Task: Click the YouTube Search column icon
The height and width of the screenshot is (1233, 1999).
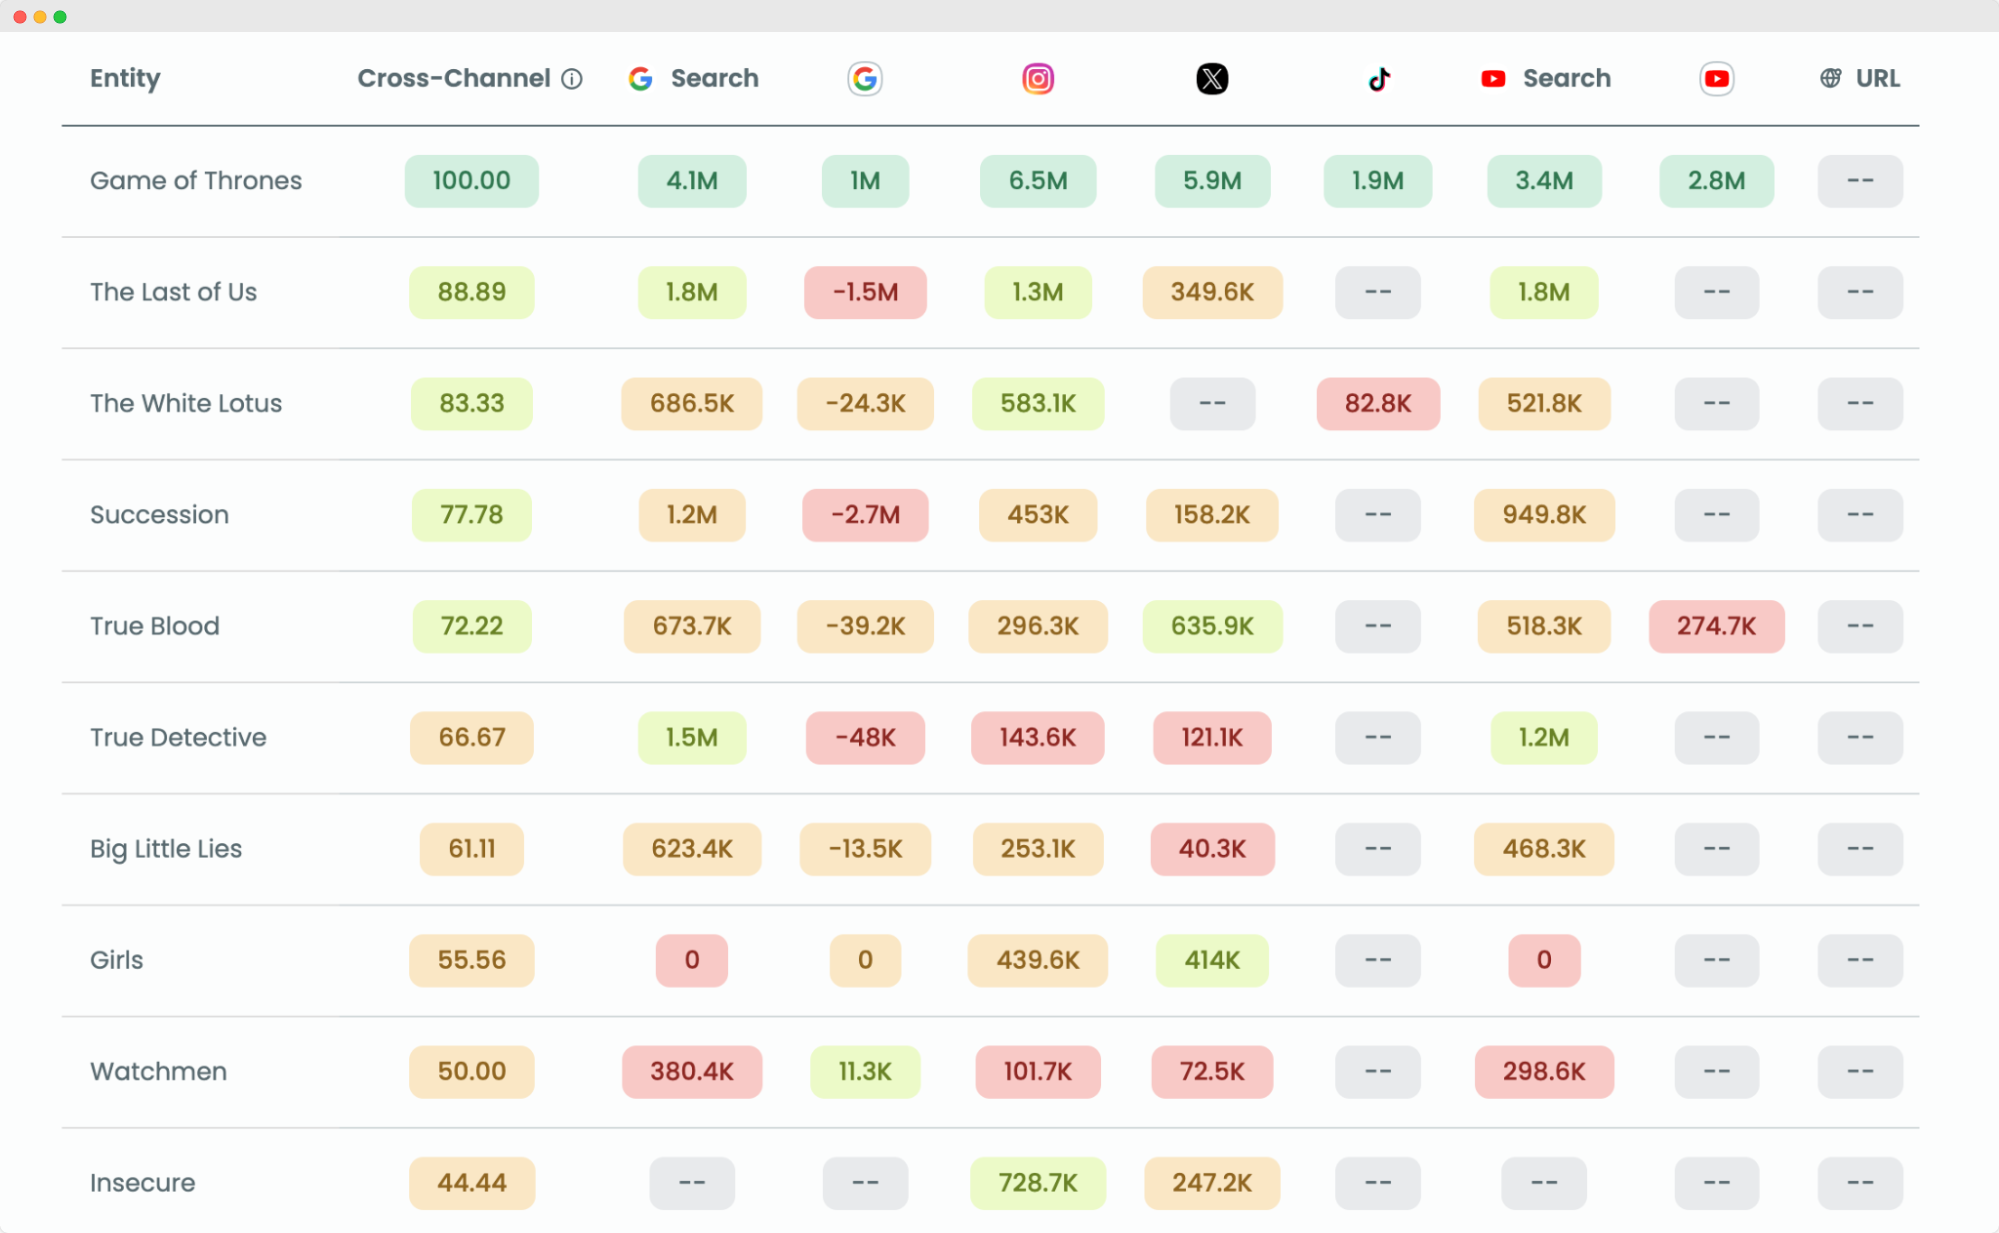Action: click(1493, 79)
